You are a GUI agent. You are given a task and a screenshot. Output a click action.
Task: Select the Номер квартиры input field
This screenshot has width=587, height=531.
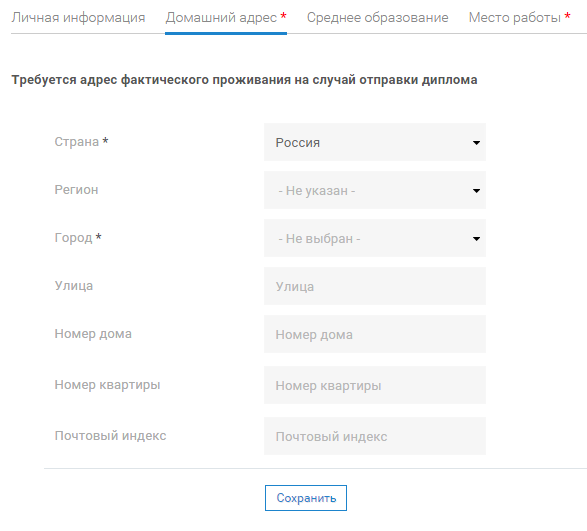pos(375,385)
